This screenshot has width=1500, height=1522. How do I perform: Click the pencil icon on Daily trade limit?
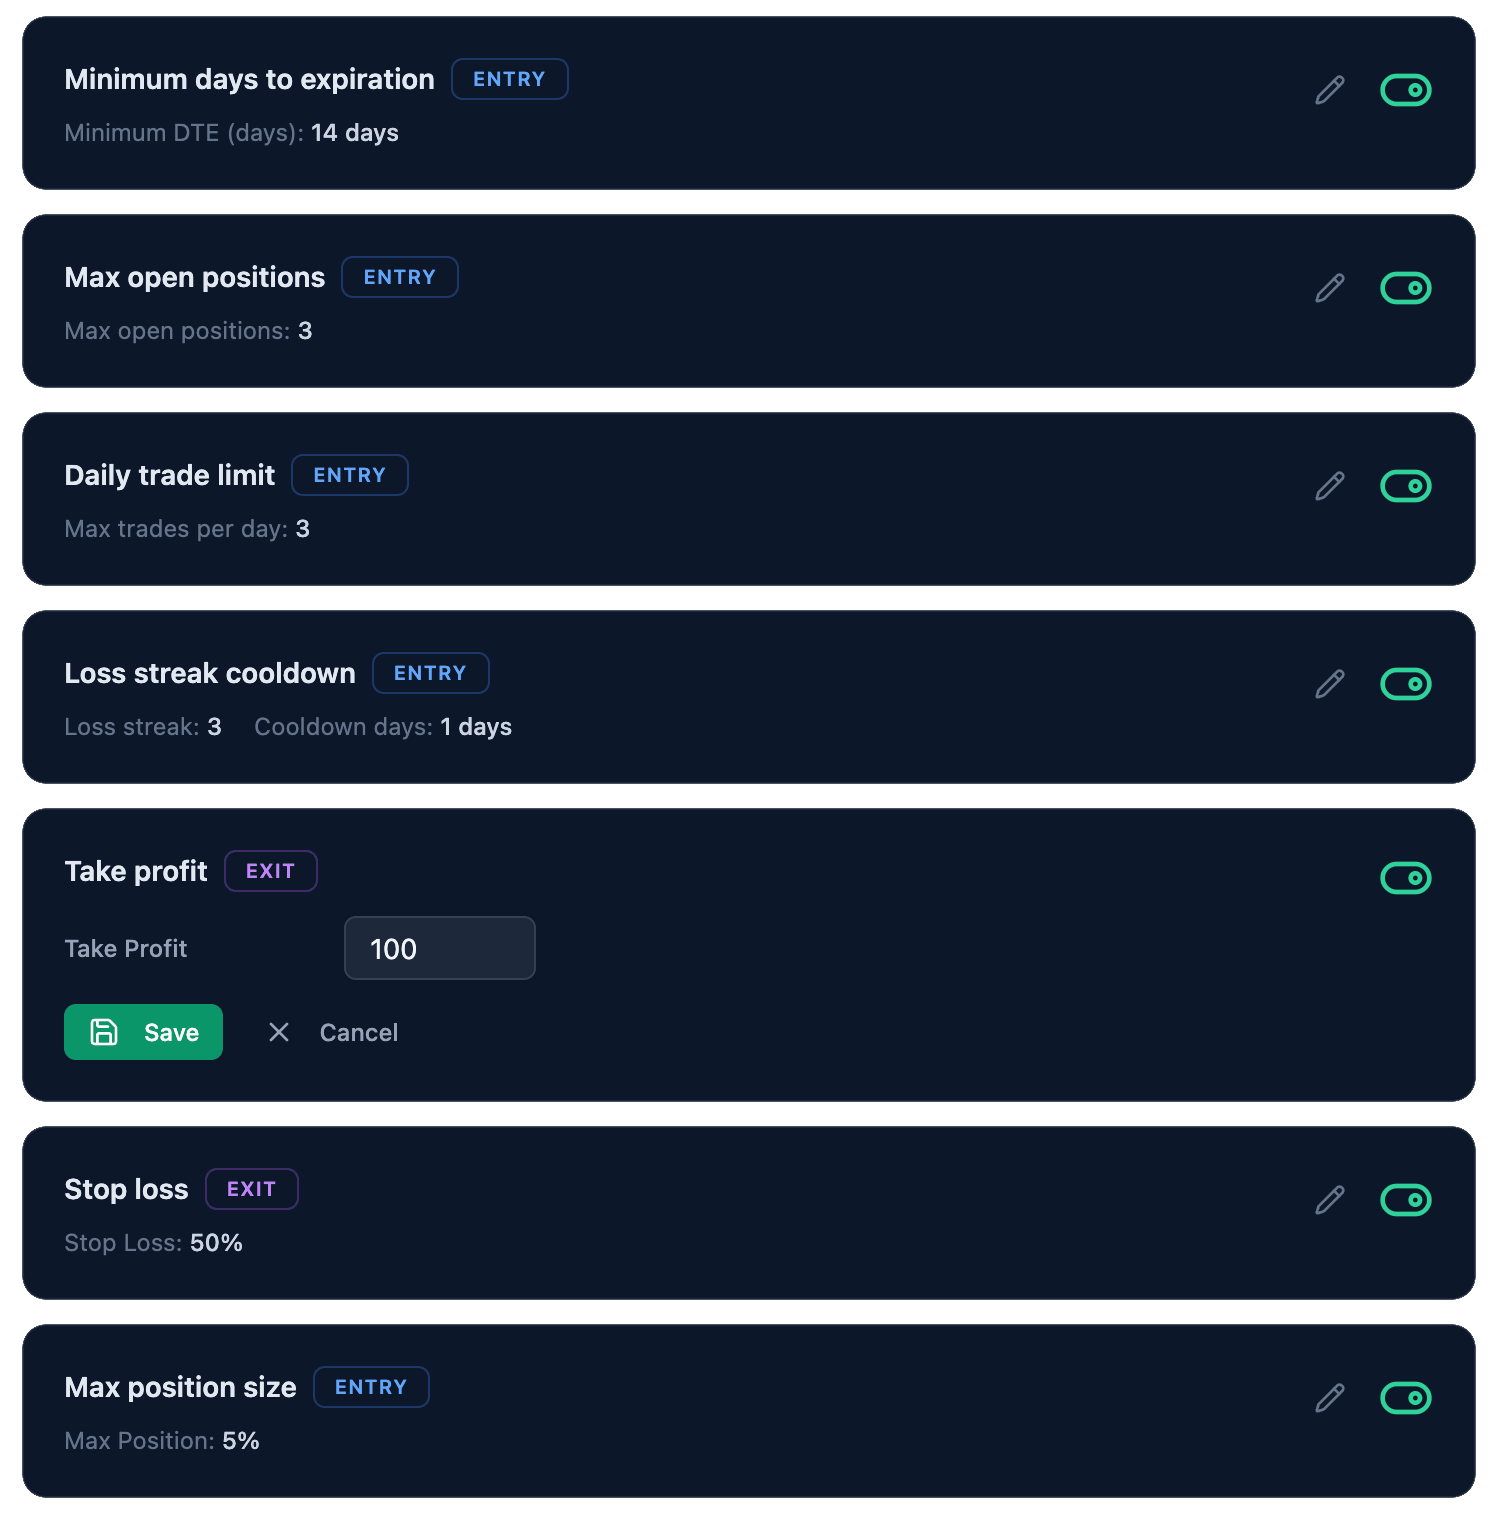[x=1329, y=486]
